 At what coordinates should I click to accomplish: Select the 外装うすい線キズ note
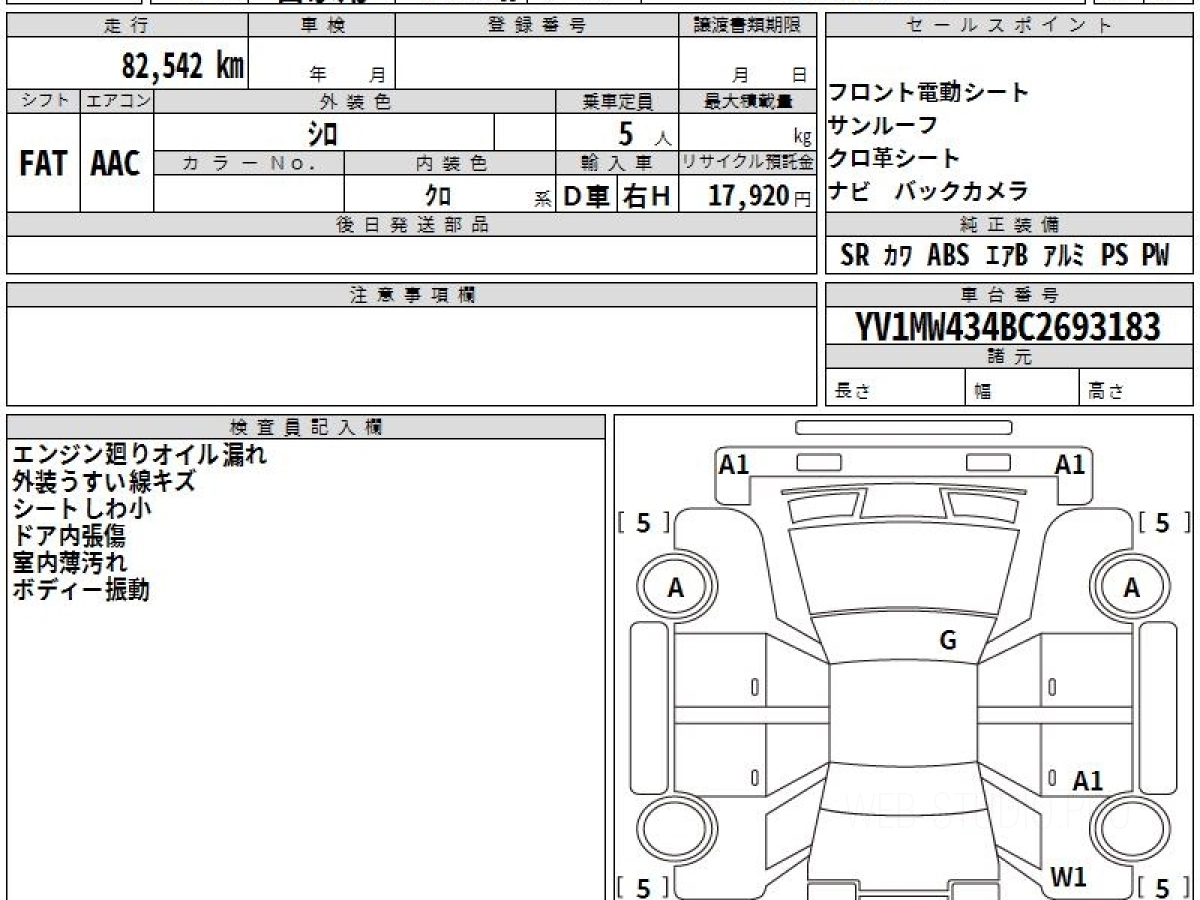104,482
